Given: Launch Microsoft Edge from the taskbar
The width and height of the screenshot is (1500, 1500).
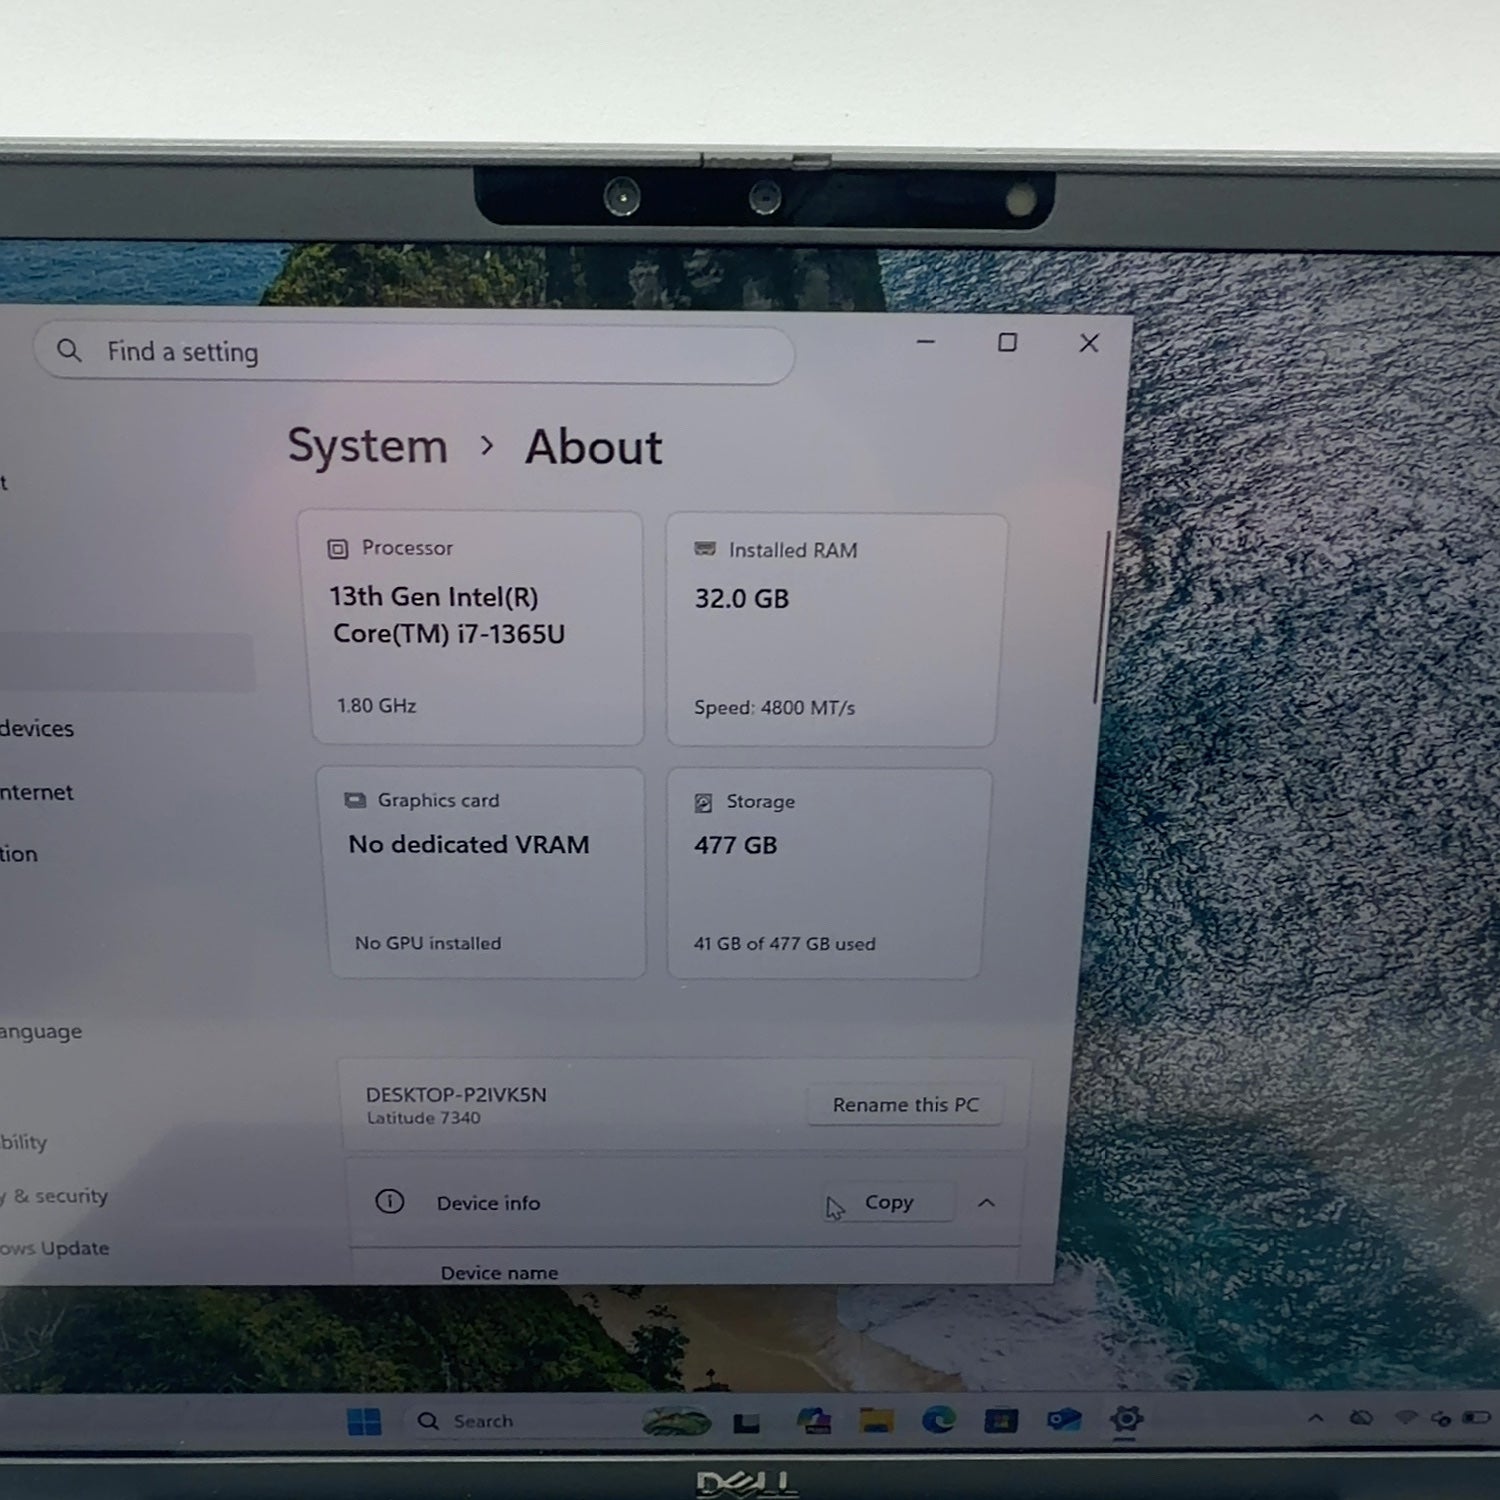Looking at the screenshot, I should pos(938,1420).
